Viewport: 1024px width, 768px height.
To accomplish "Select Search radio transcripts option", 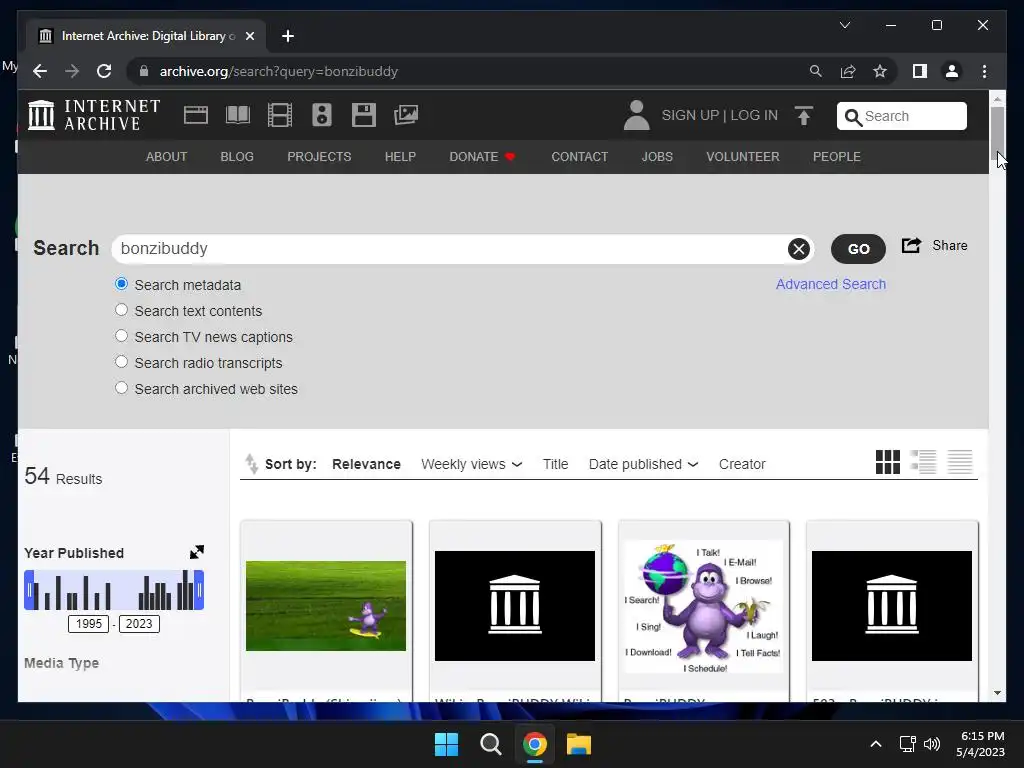I will tap(121, 362).
